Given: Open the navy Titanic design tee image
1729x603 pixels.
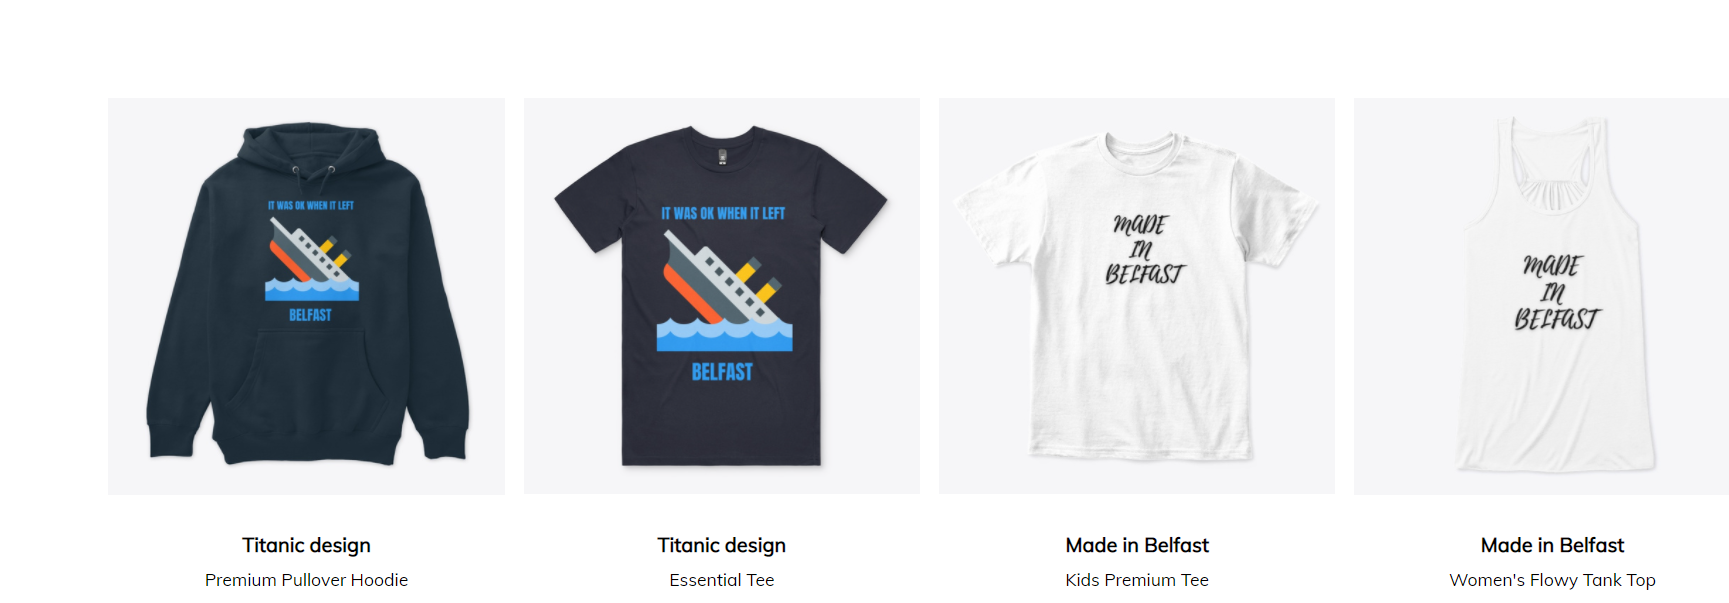Looking at the screenshot, I should coord(722,296).
